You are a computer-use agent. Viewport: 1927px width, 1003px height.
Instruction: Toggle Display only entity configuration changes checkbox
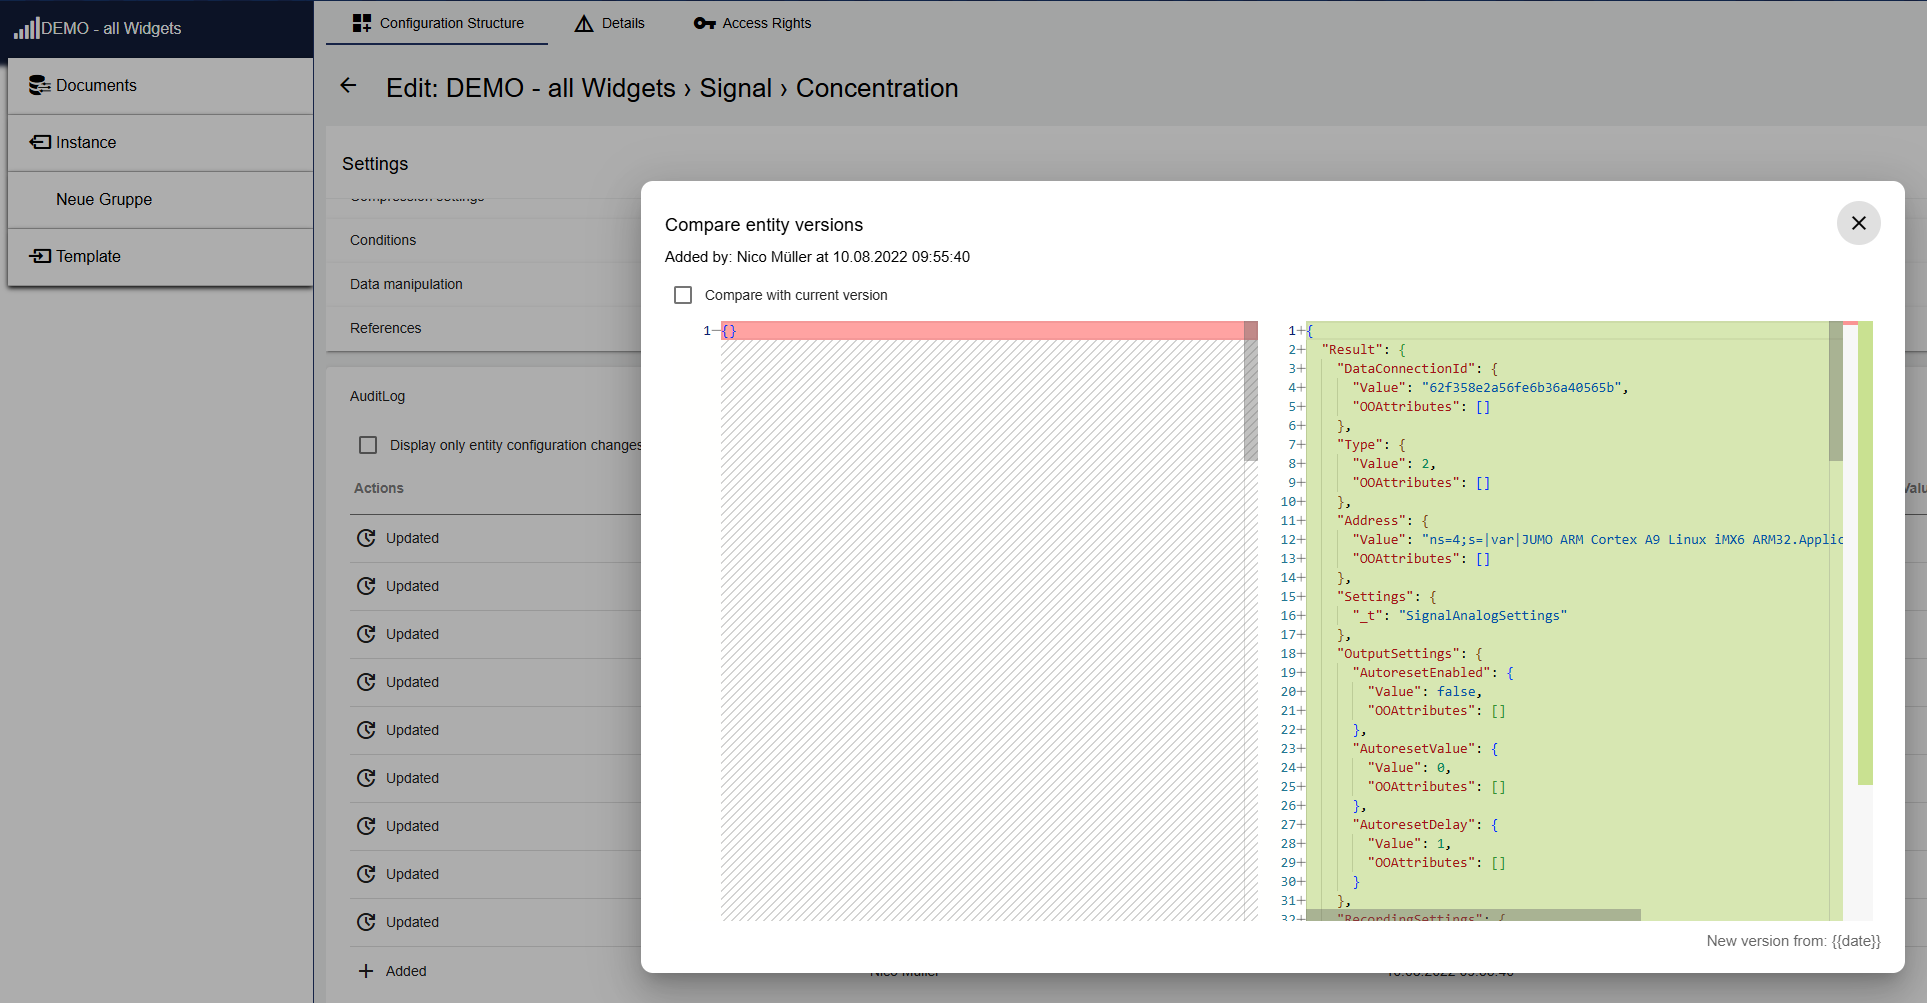(368, 445)
